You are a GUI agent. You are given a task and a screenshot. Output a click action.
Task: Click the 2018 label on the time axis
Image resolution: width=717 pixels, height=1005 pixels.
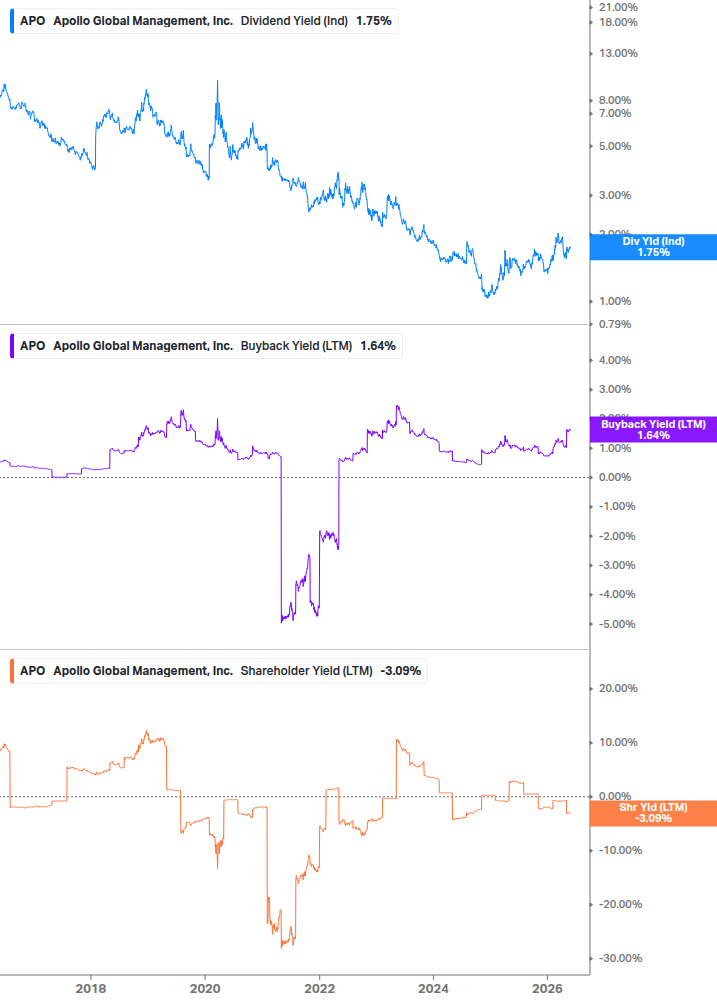click(x=91, y=988)
